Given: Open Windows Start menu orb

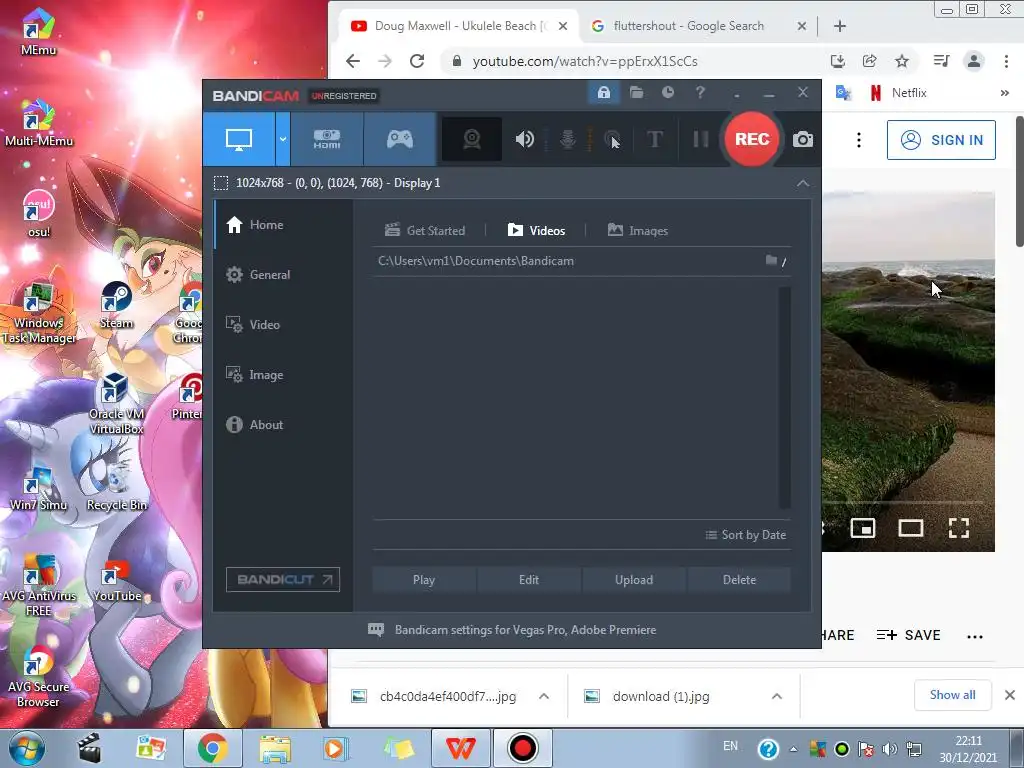Looking at the screenshot, I should 27,748.
